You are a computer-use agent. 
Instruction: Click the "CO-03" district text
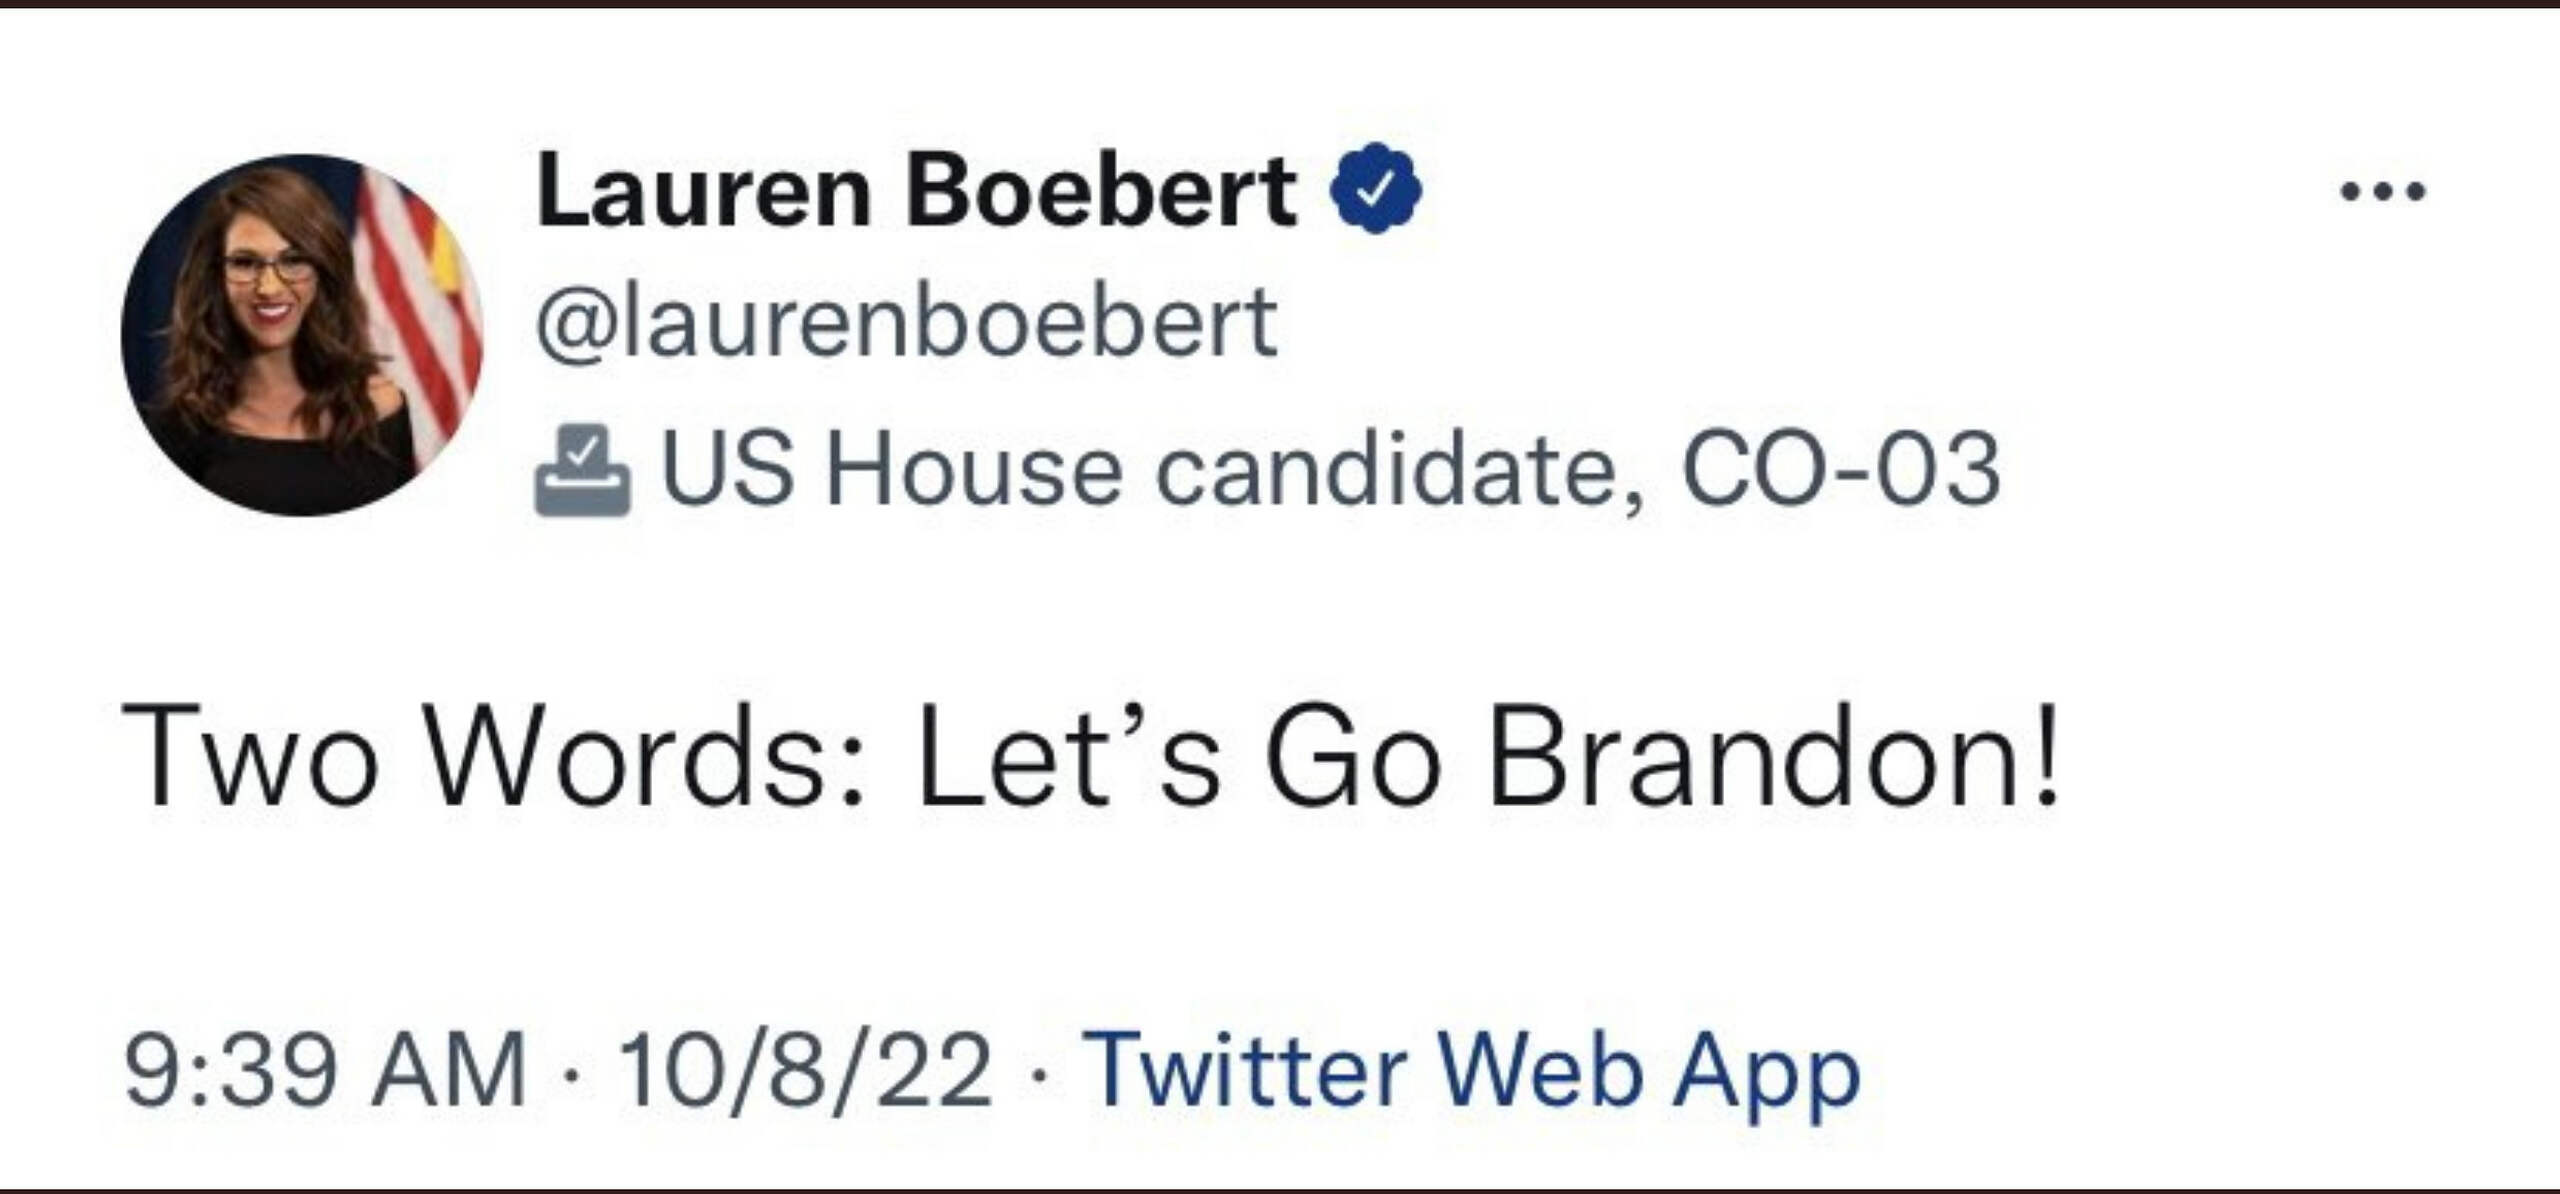1842,469
